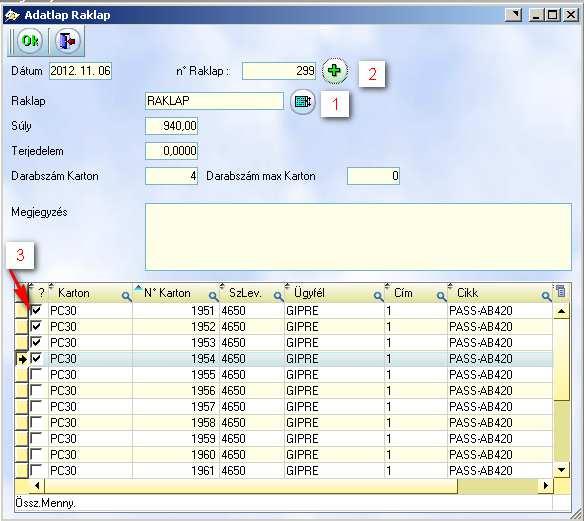Click the Cím column header sort arrow
This screenshot has height=521, width=584.
pyautogui.click(x=387, y=286)
